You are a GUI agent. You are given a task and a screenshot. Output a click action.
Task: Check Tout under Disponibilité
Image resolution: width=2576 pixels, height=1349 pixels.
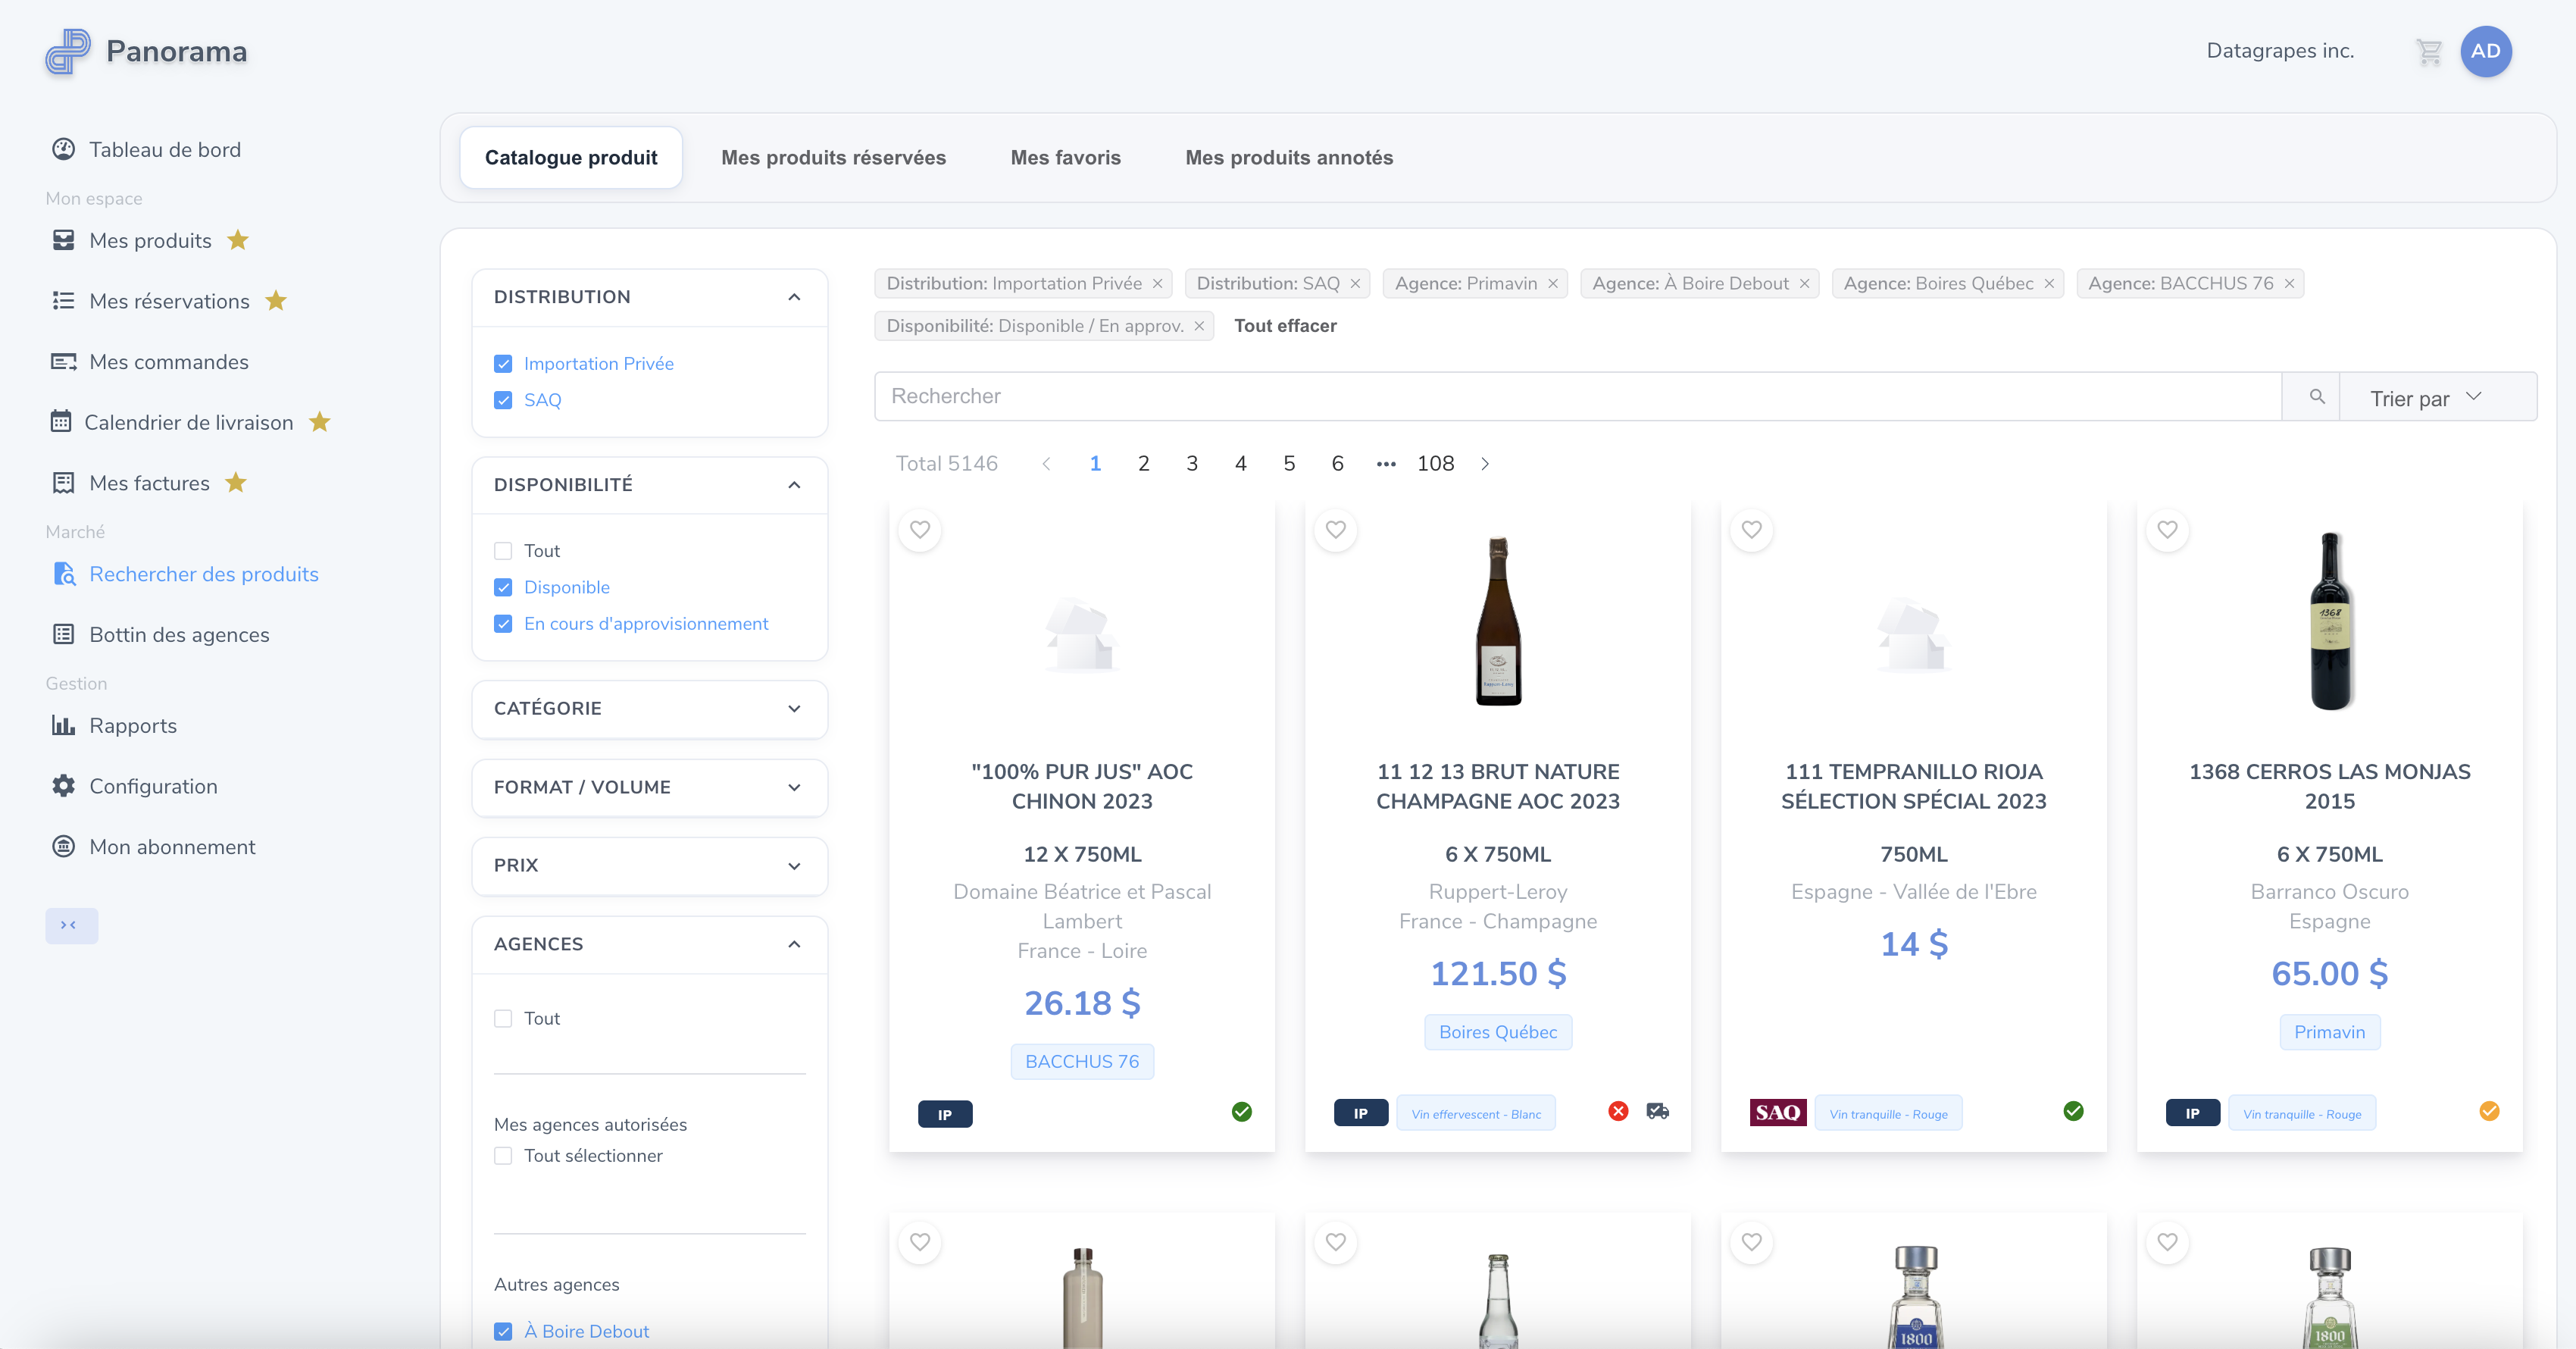[x=503, y=551]
